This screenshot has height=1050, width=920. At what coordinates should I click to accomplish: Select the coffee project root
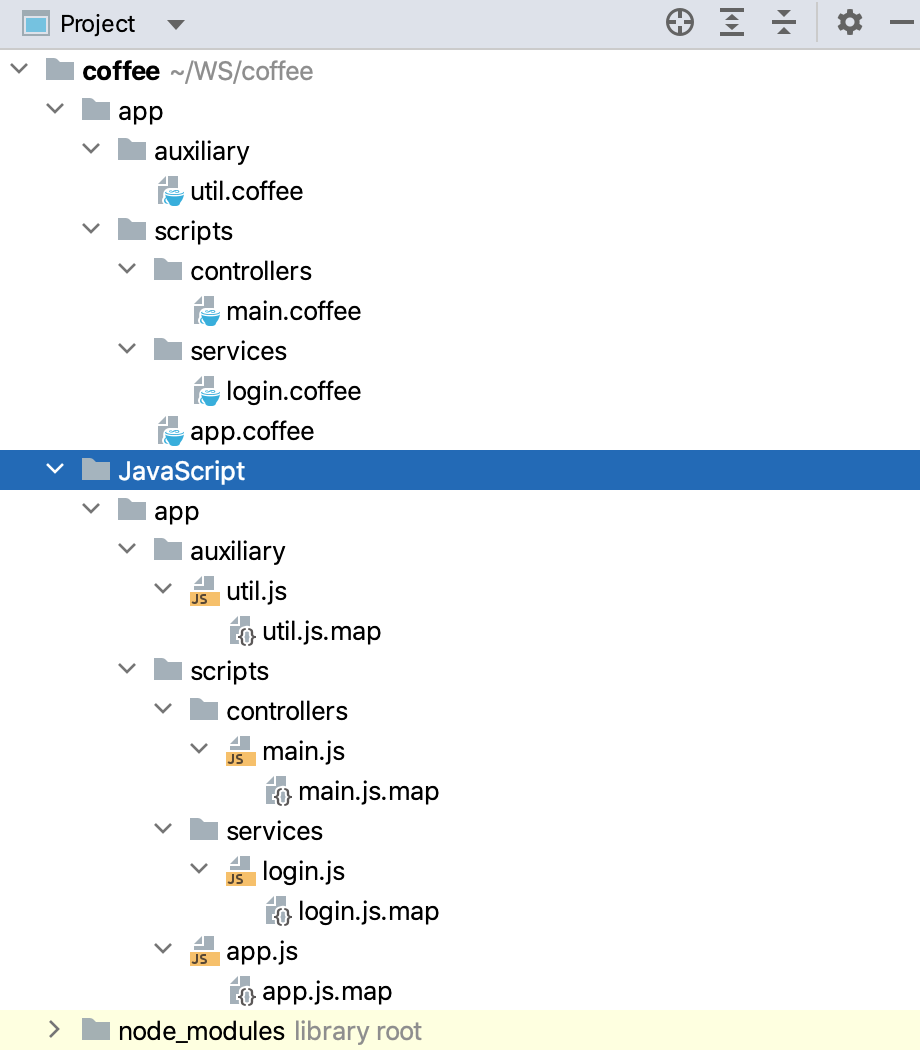(118, 70)
